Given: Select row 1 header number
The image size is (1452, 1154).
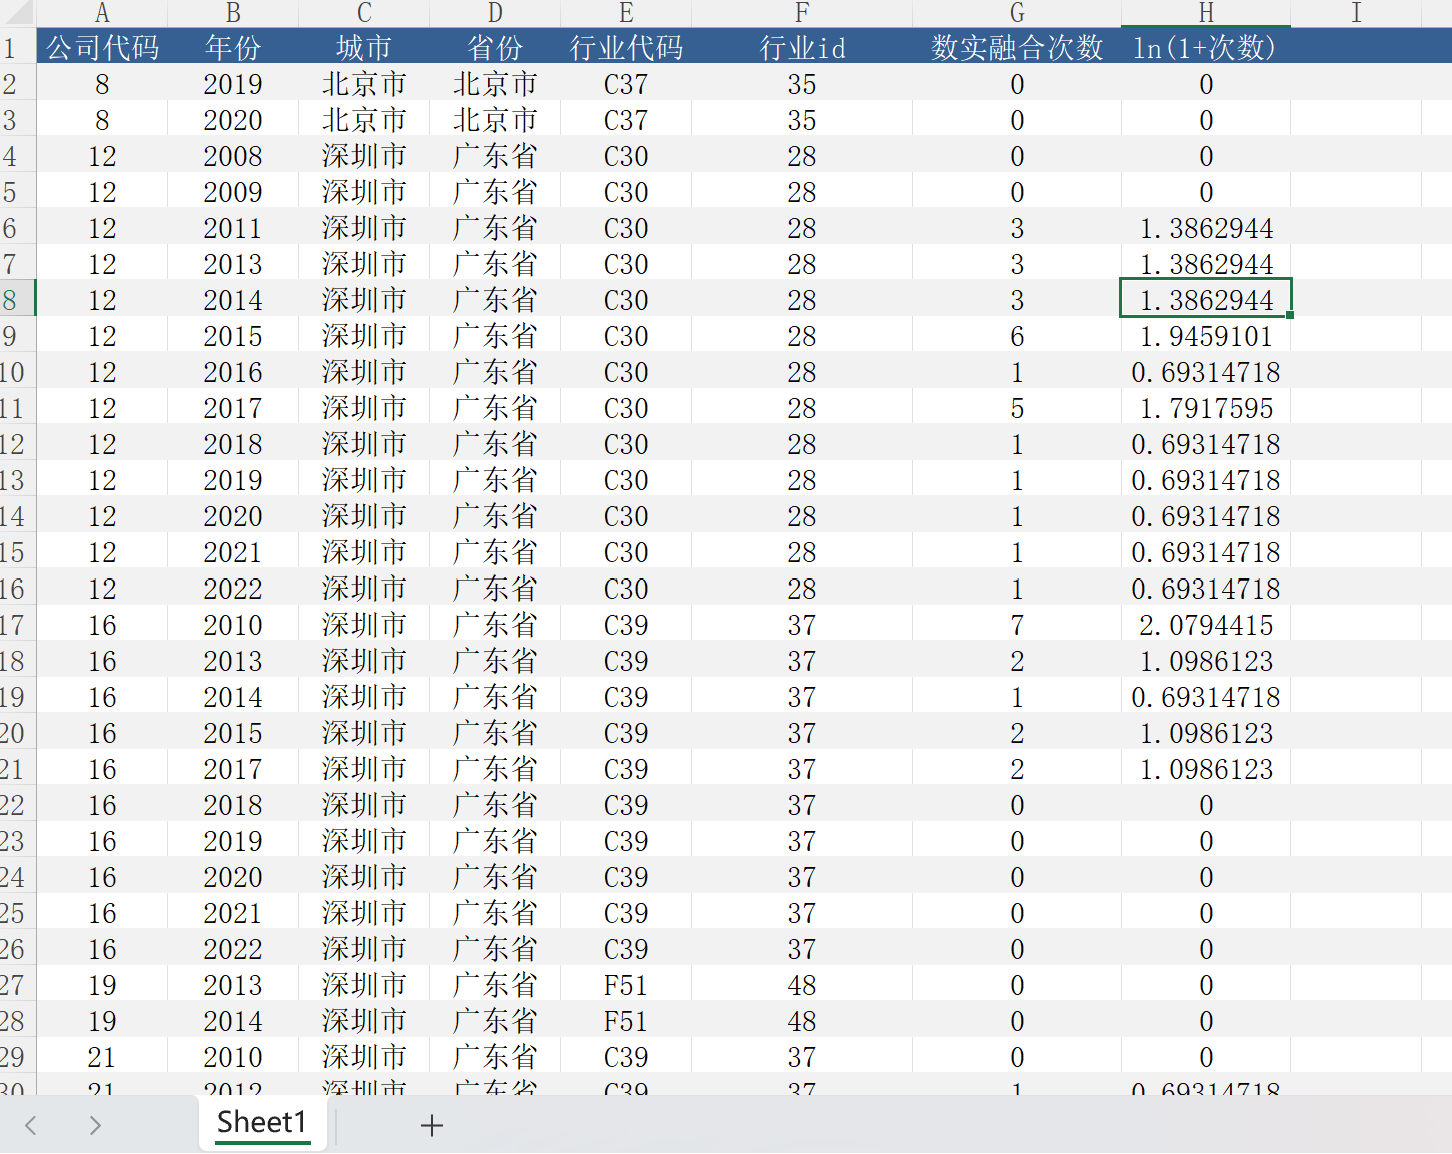Looking at the screenshot, I should click(17, 48).
